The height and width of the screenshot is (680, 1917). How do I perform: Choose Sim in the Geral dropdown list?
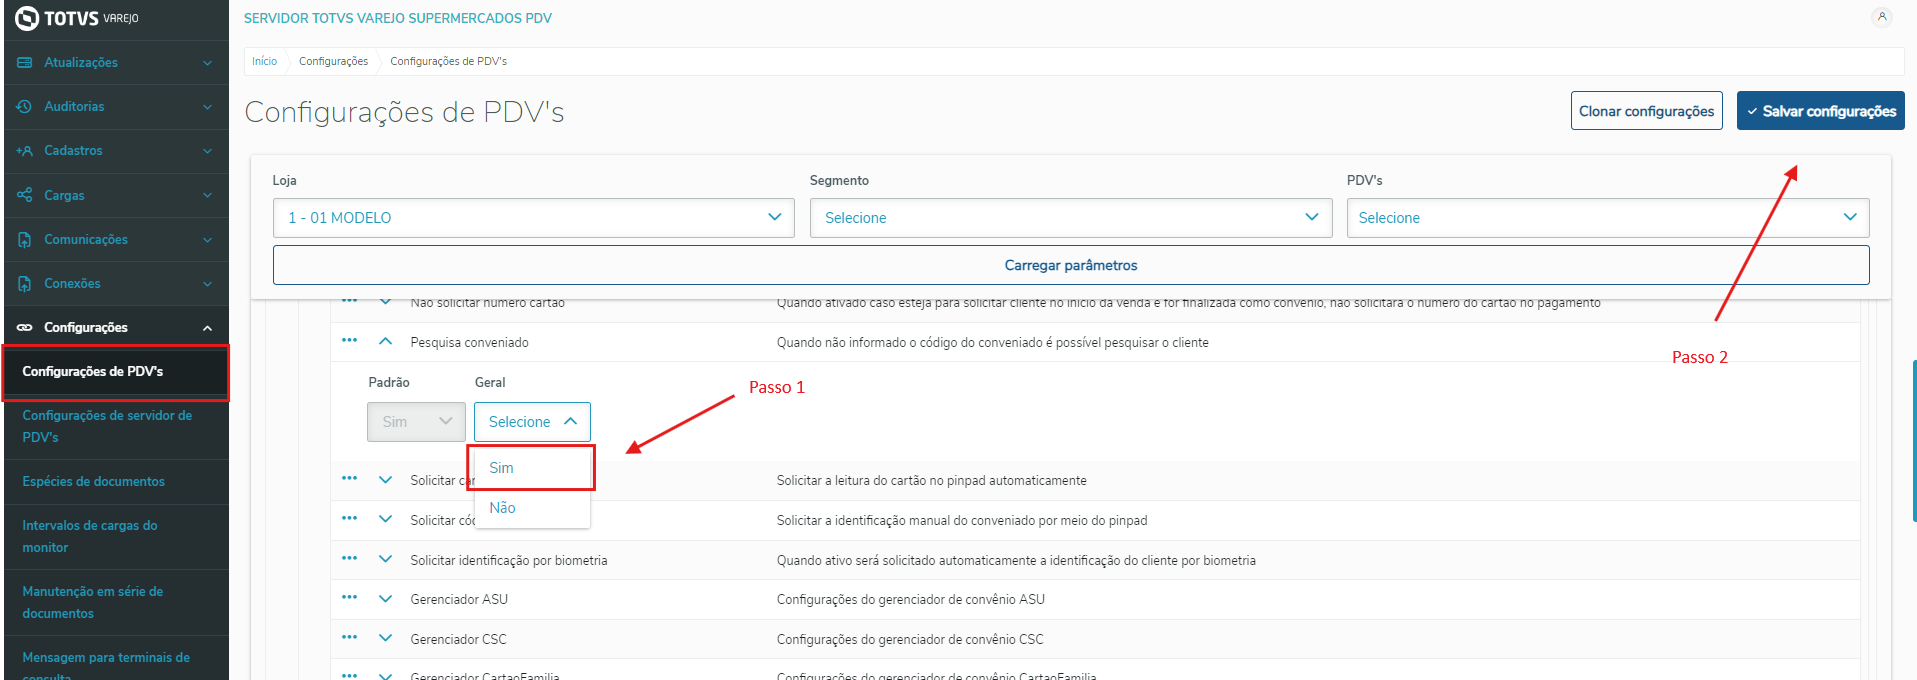pos(531,468)
